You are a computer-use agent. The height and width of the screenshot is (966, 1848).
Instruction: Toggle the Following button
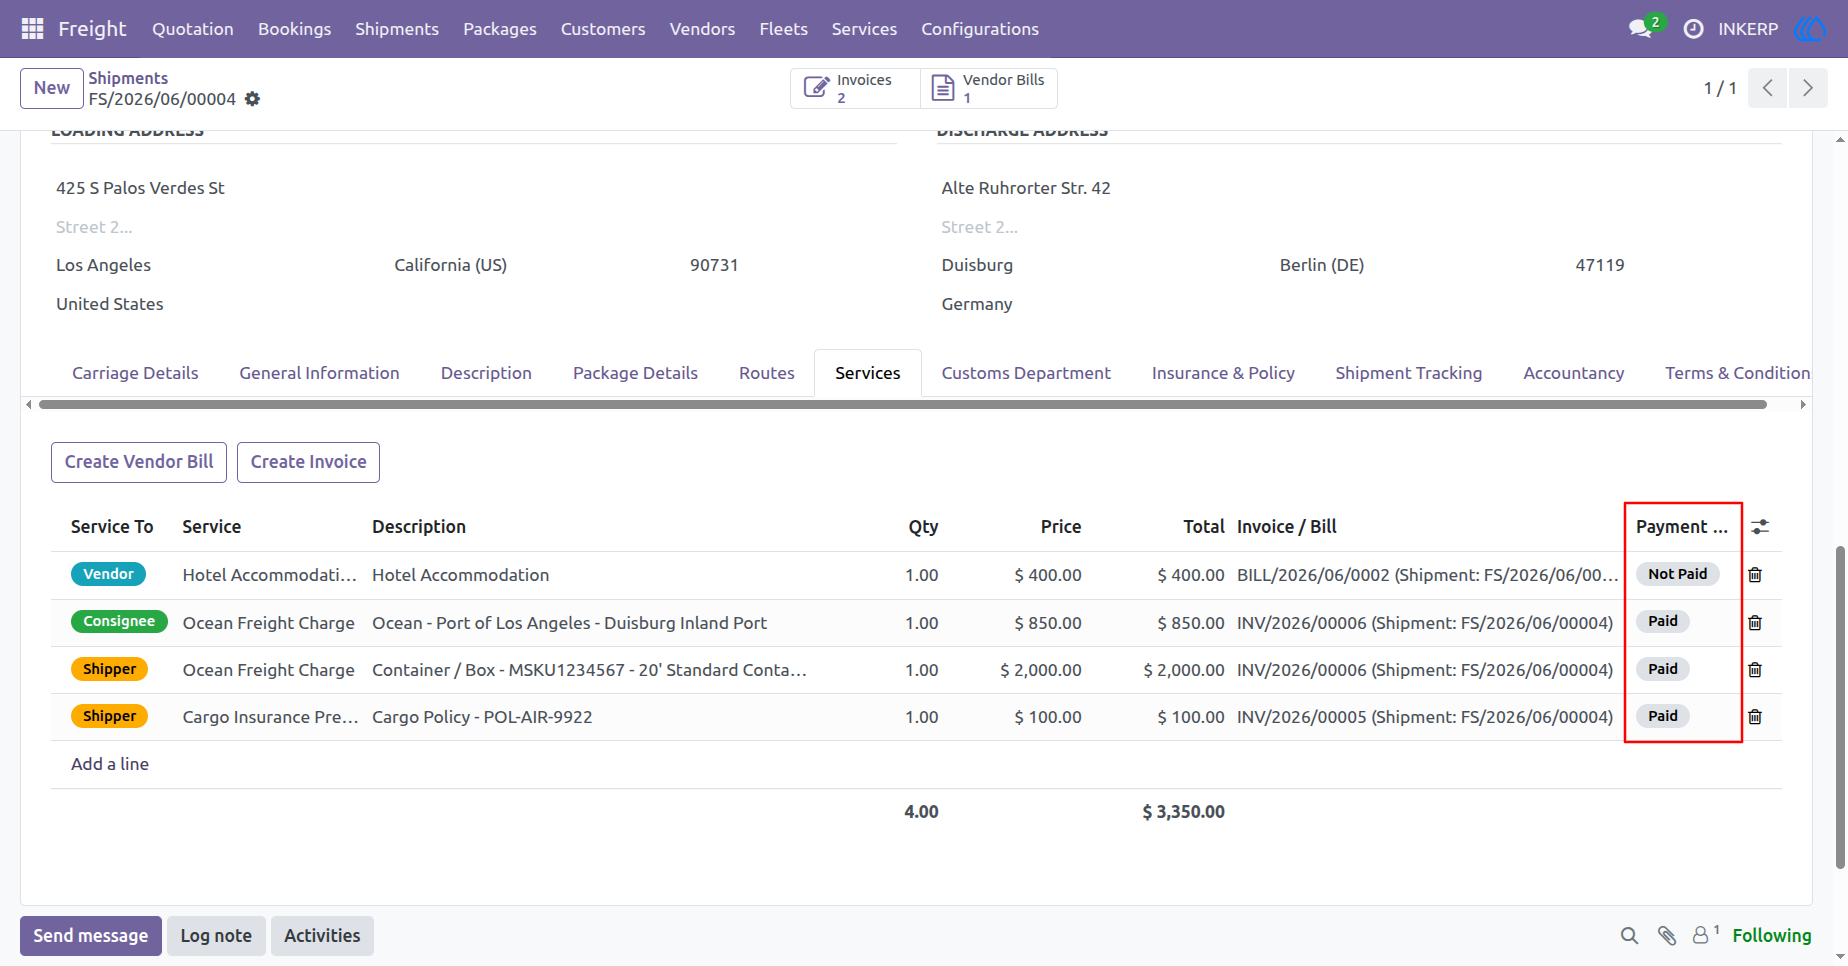click(1771, 936)
